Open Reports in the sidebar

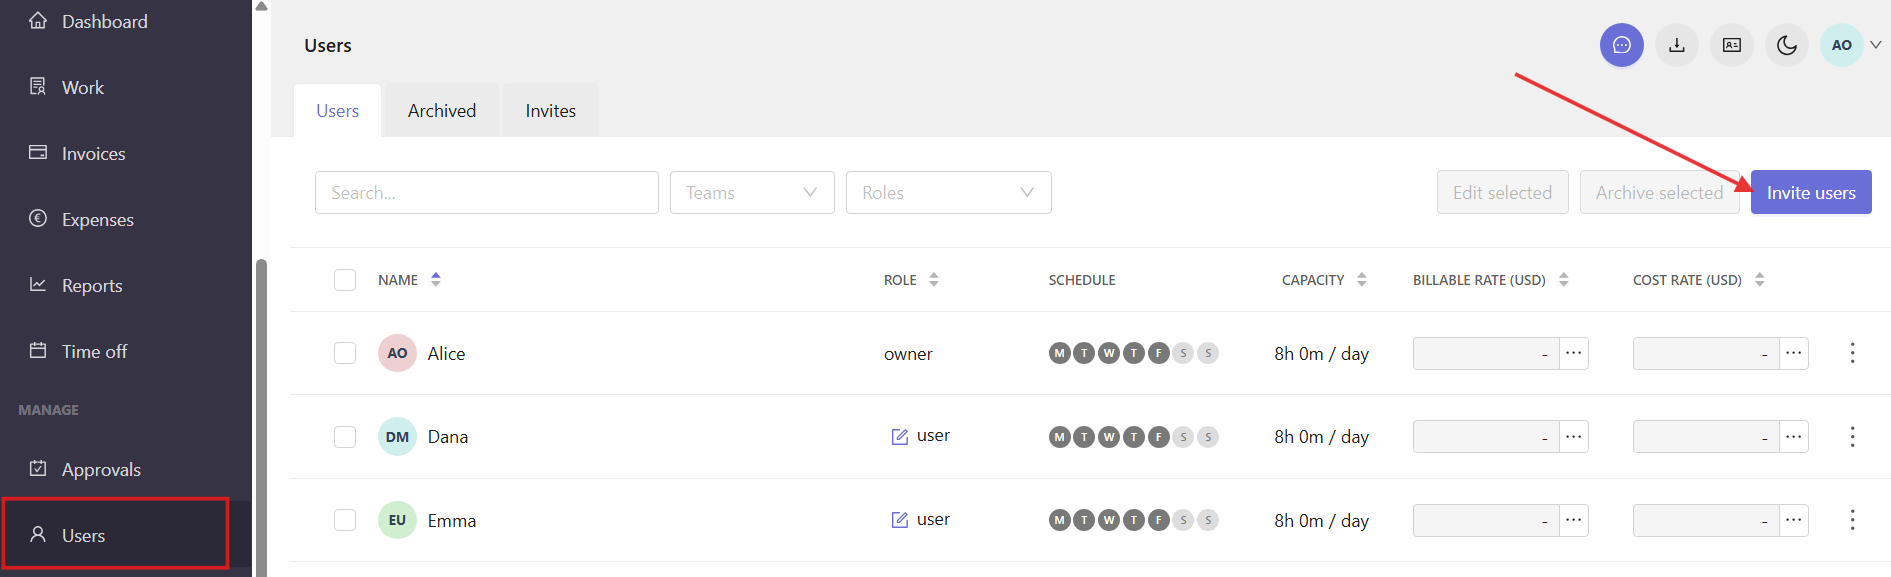coord(126,285)
